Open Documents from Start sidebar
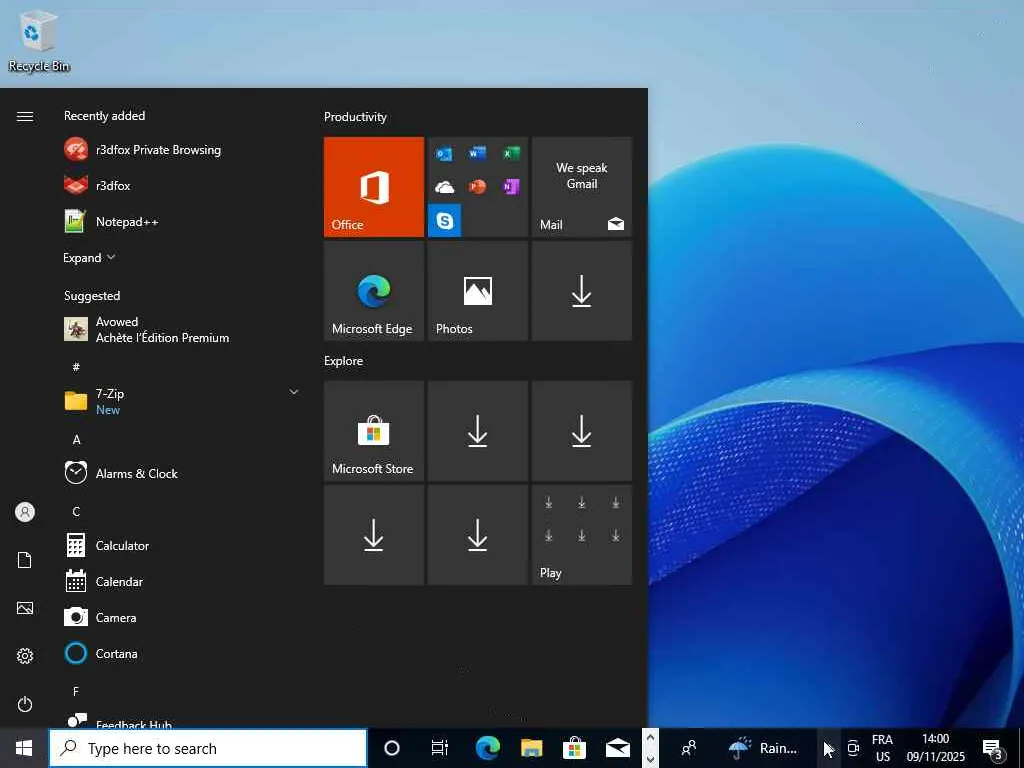 coord(25,560)
